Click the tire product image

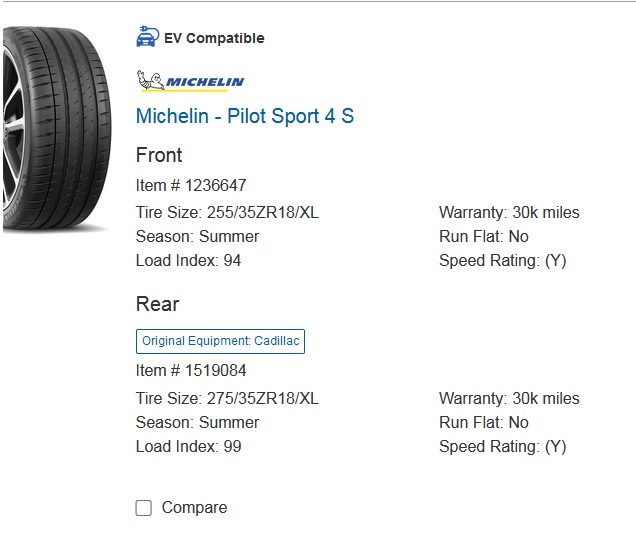pyautogui.click(x=55, y=128)
